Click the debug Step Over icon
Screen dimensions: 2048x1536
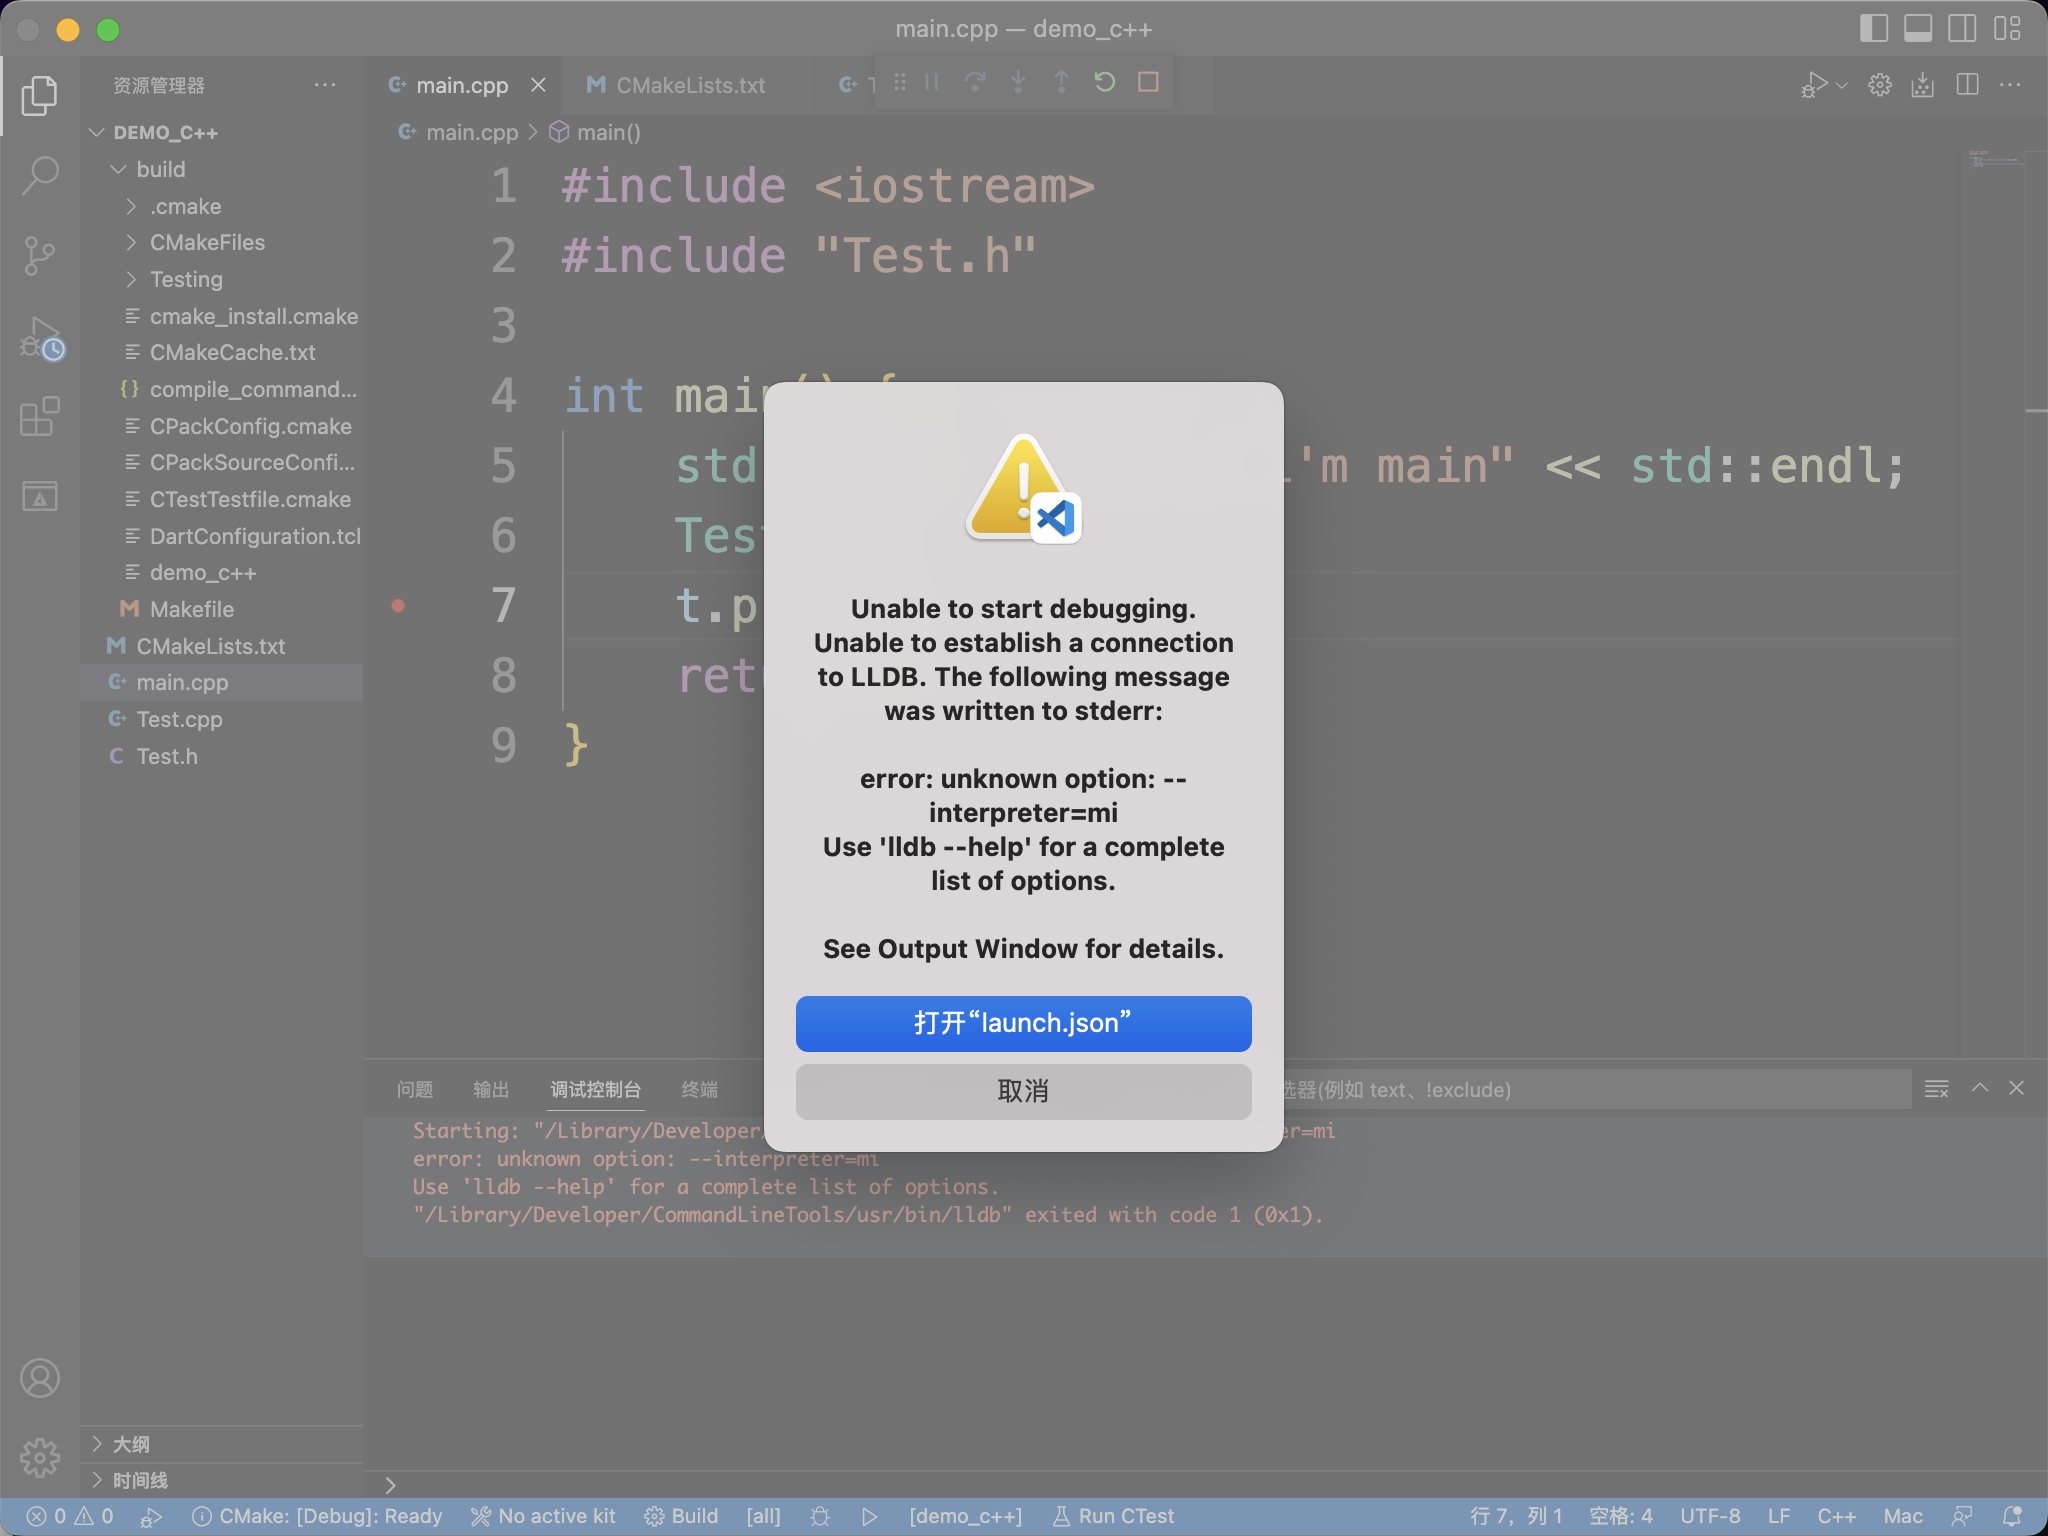pos(975,82)
